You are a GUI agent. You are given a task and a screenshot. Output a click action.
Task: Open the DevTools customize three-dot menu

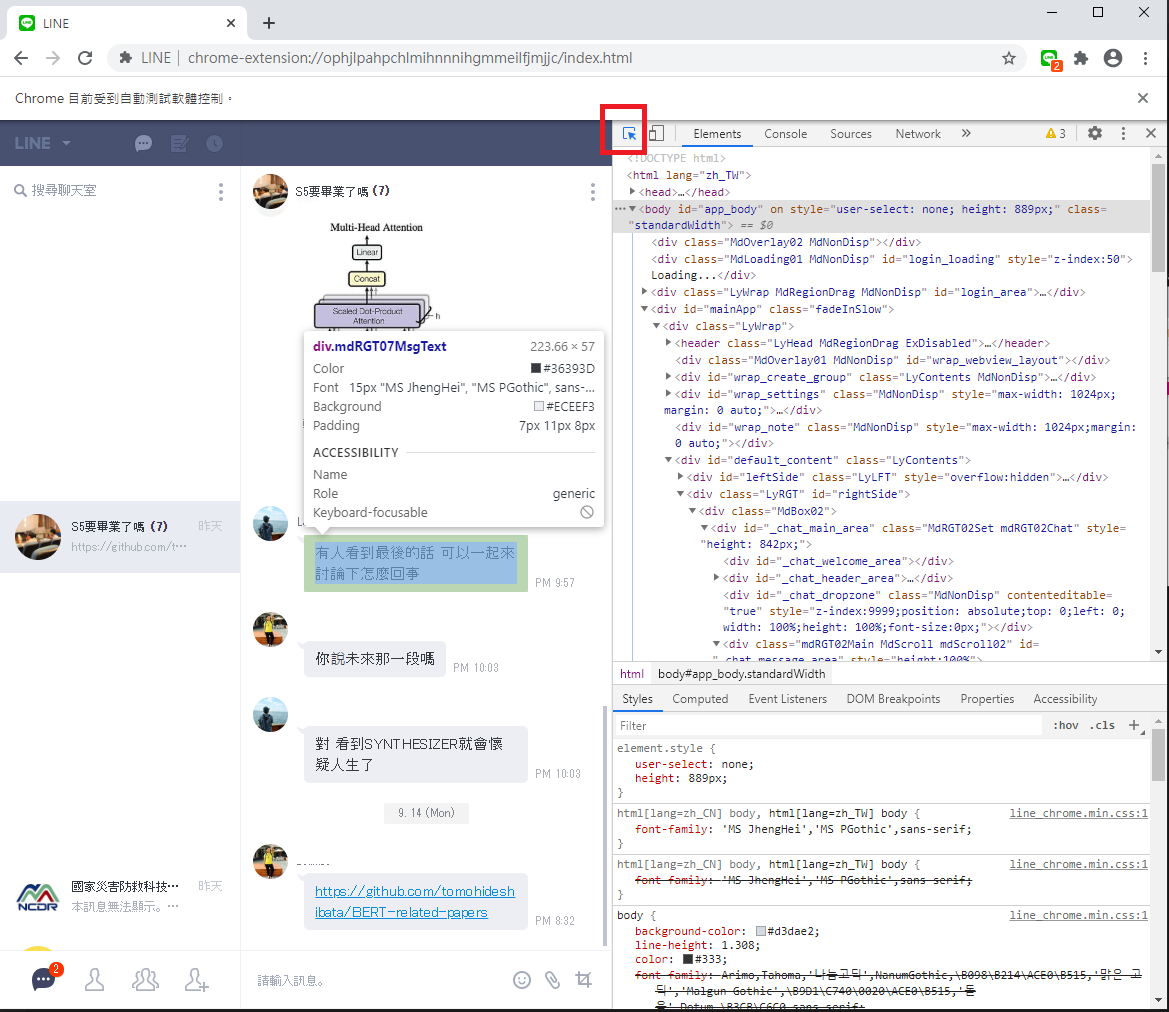[1124, 133]
